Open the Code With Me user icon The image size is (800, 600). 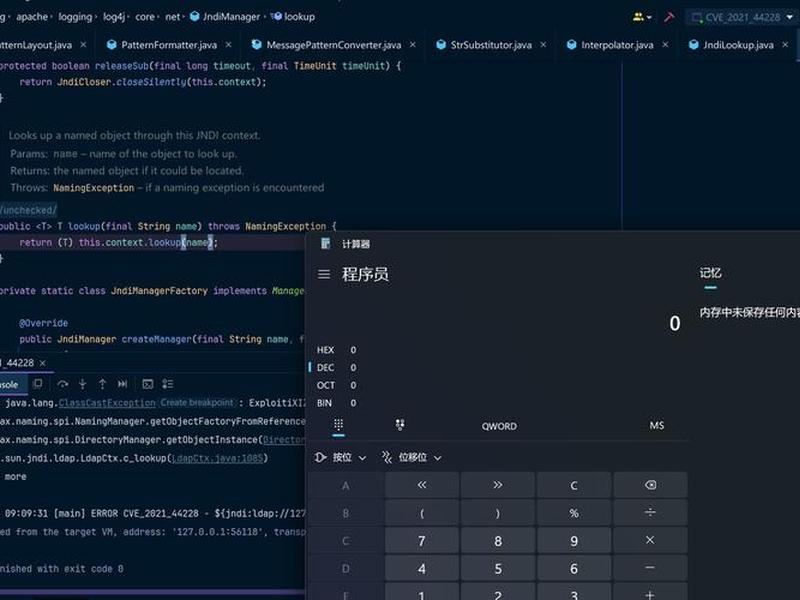(642, 17)
